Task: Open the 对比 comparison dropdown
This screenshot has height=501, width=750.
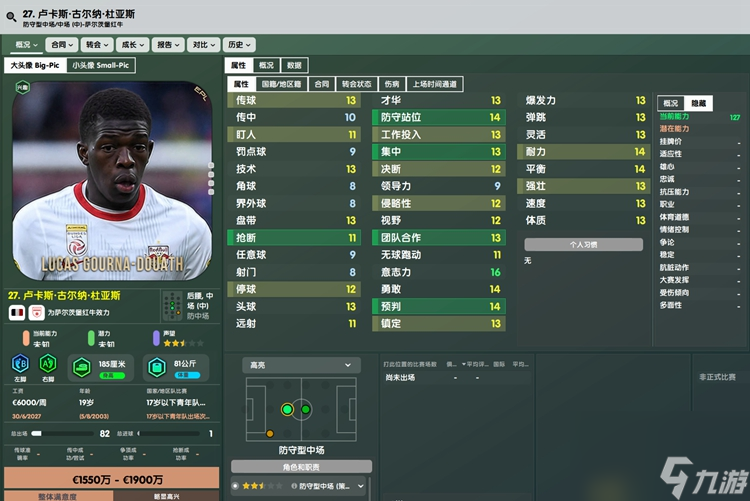Action: click(204, 45)
